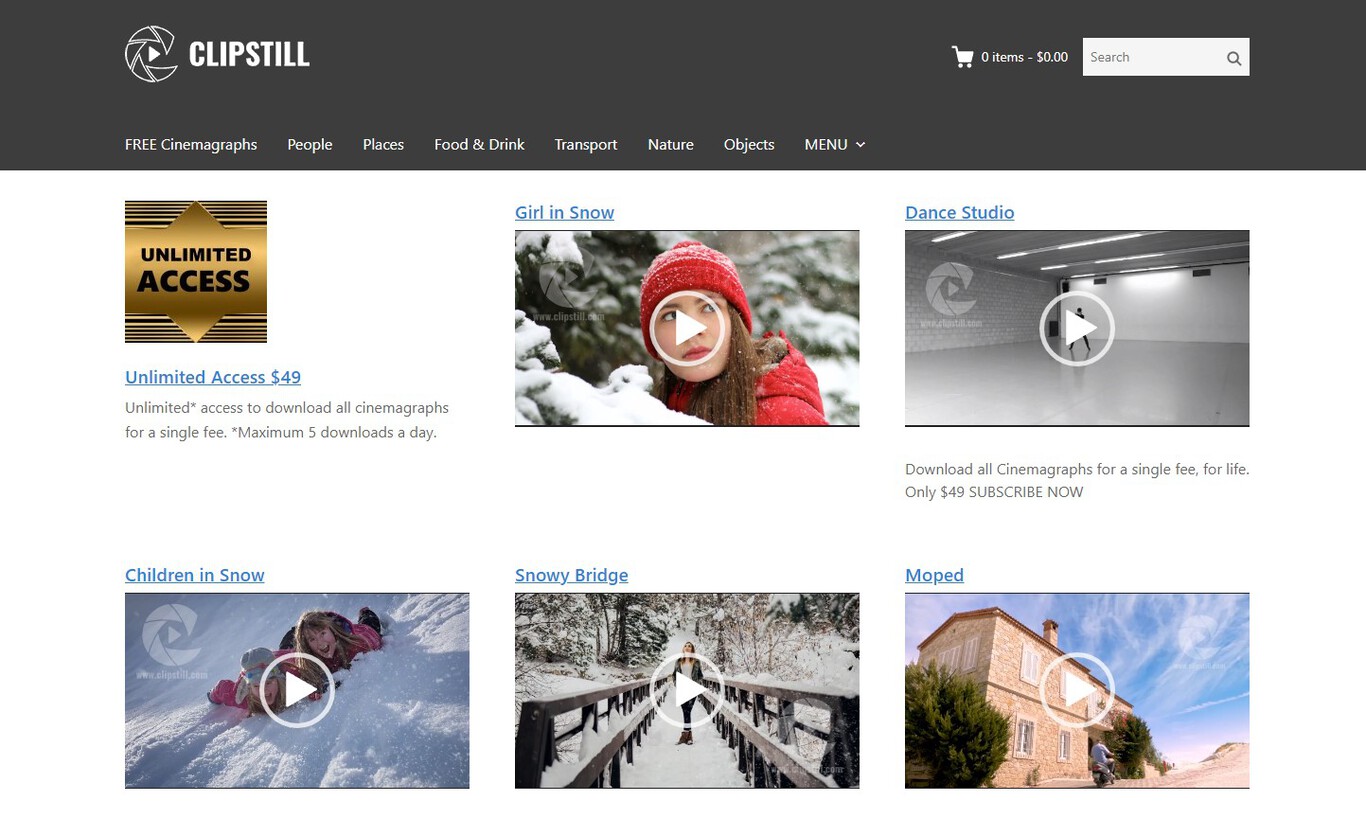Expand the MENU dropdown
Screen dimensions: 1366x819
835,145
